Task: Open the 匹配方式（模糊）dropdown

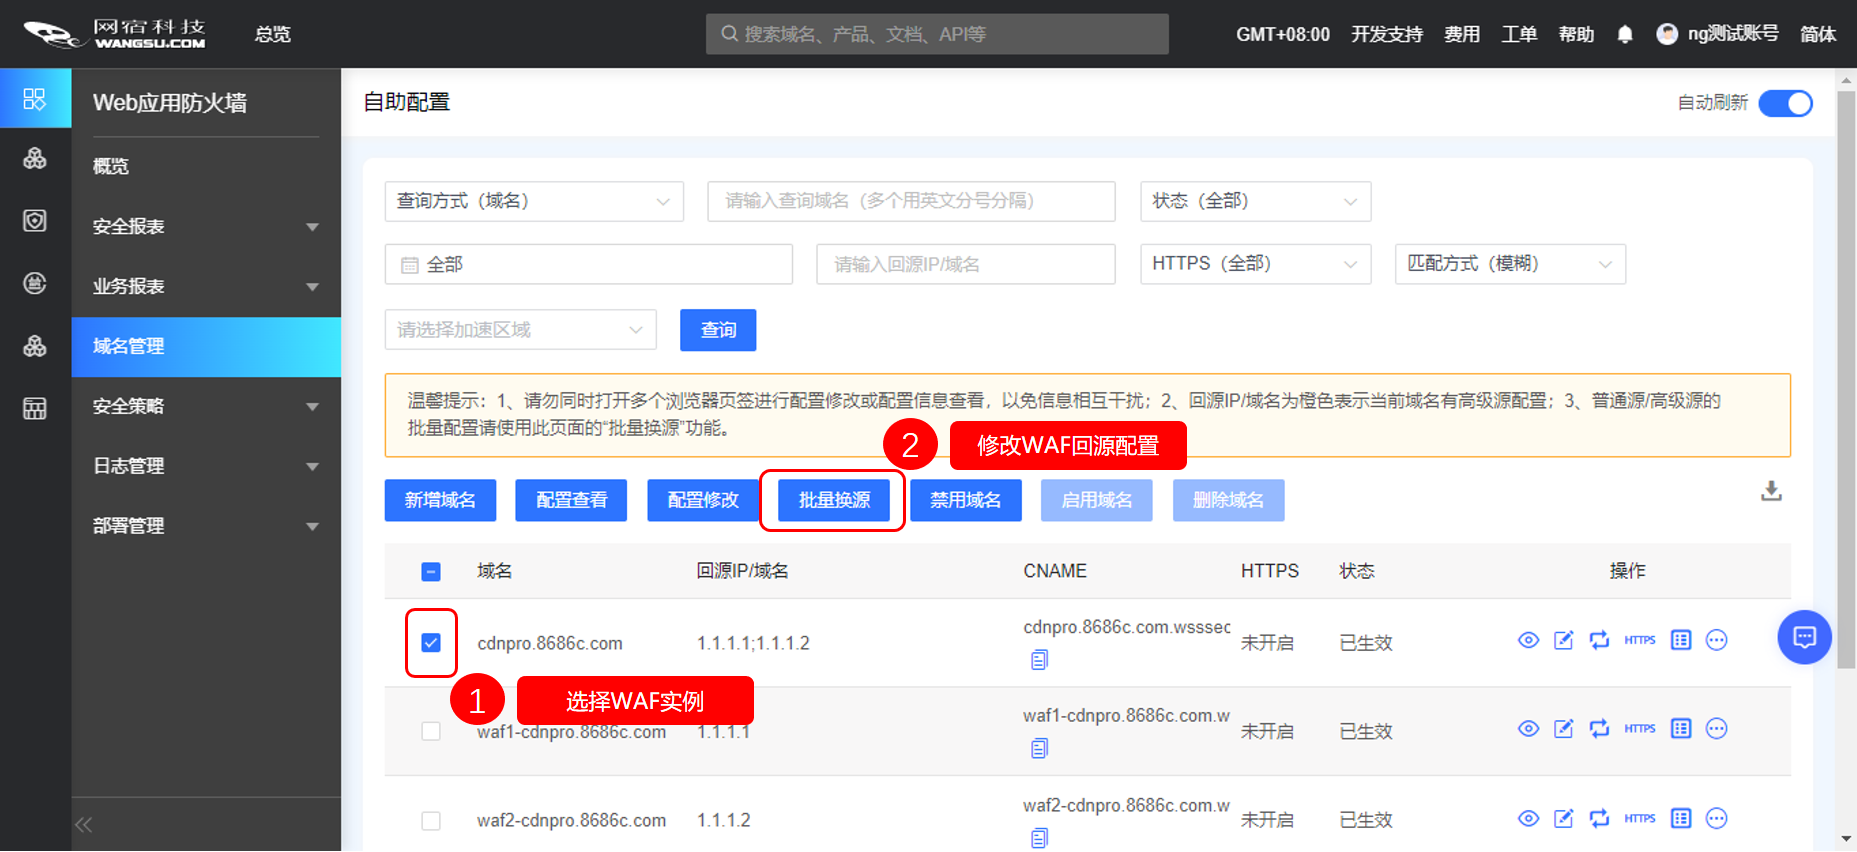Action: click(1510, 264)
